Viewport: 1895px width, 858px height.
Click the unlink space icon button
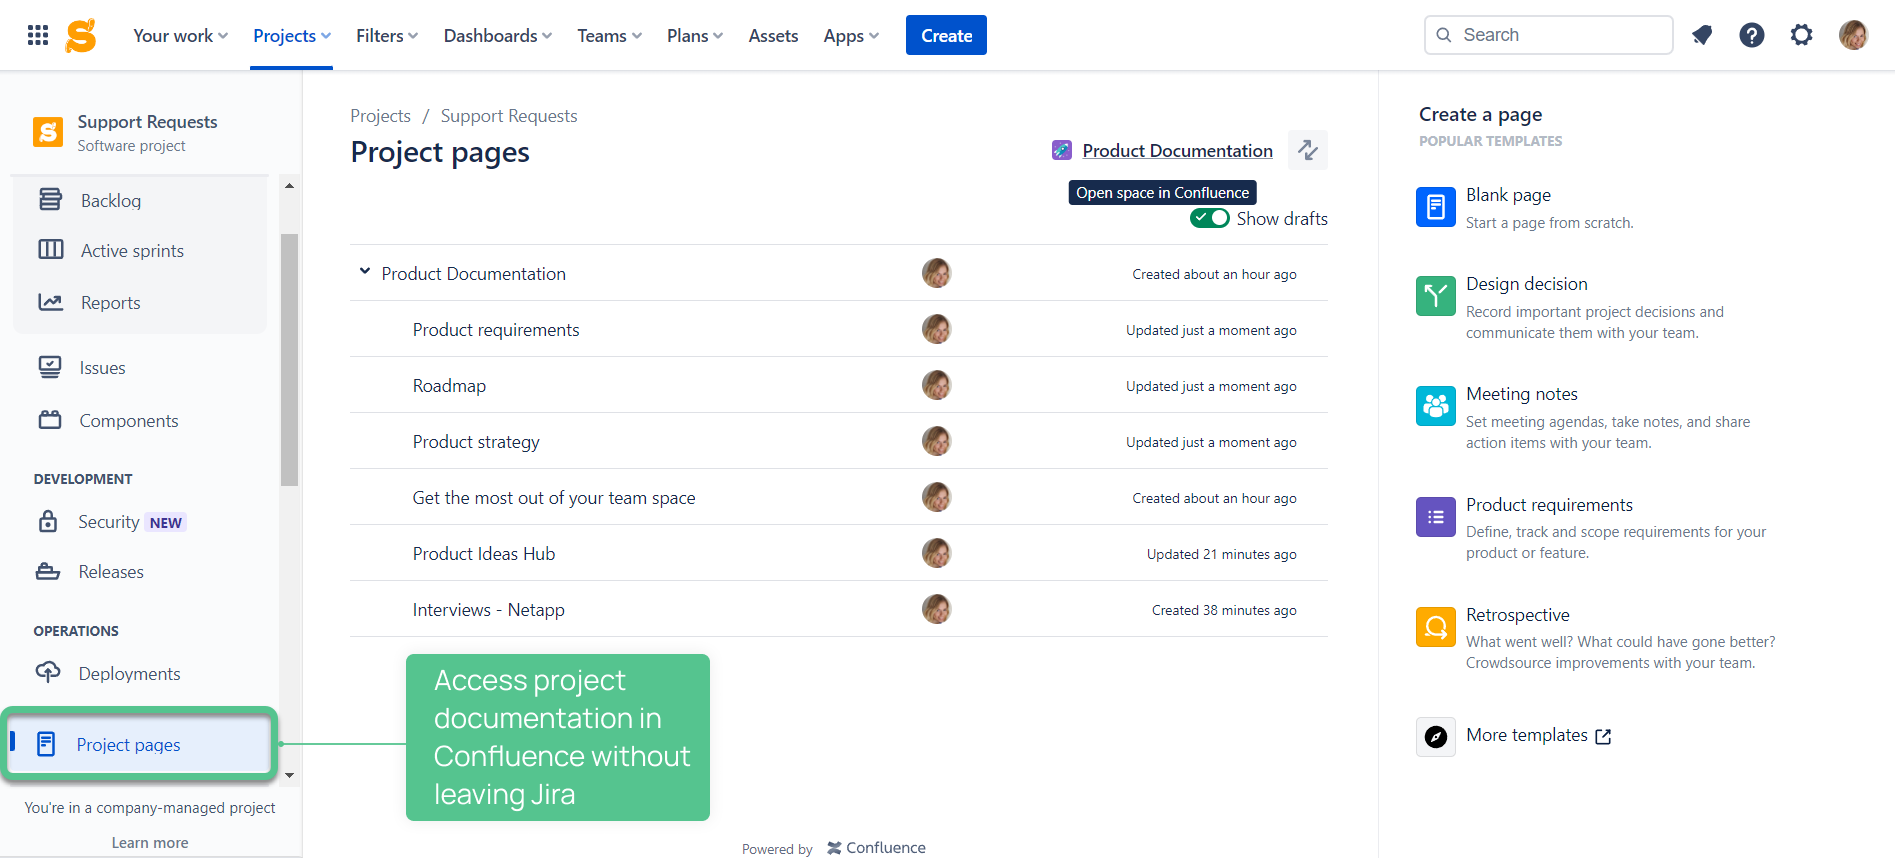click(1308, 150)
